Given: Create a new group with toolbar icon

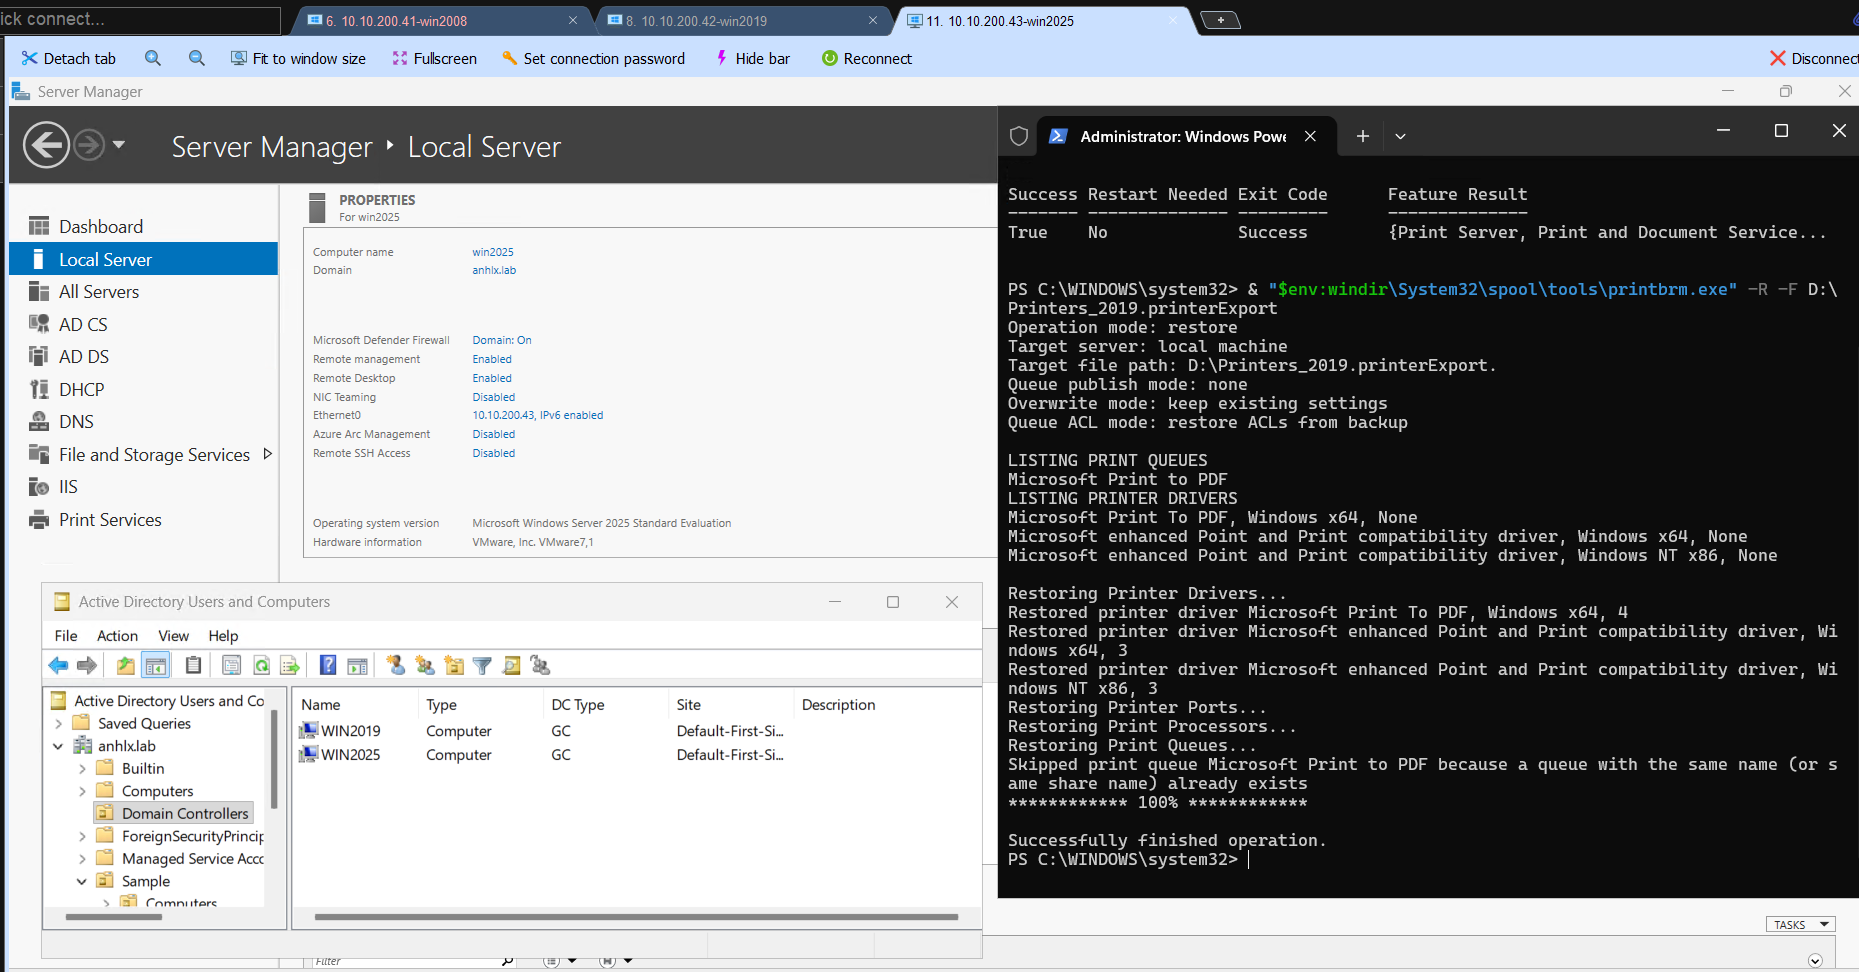Looking at the screenshot, I should pyautogui.click(x=425, y=665).
